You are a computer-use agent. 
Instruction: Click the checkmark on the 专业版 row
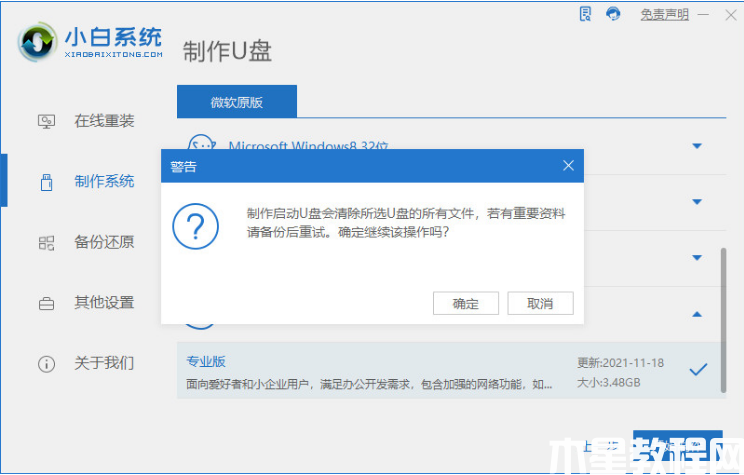point(698,369)
